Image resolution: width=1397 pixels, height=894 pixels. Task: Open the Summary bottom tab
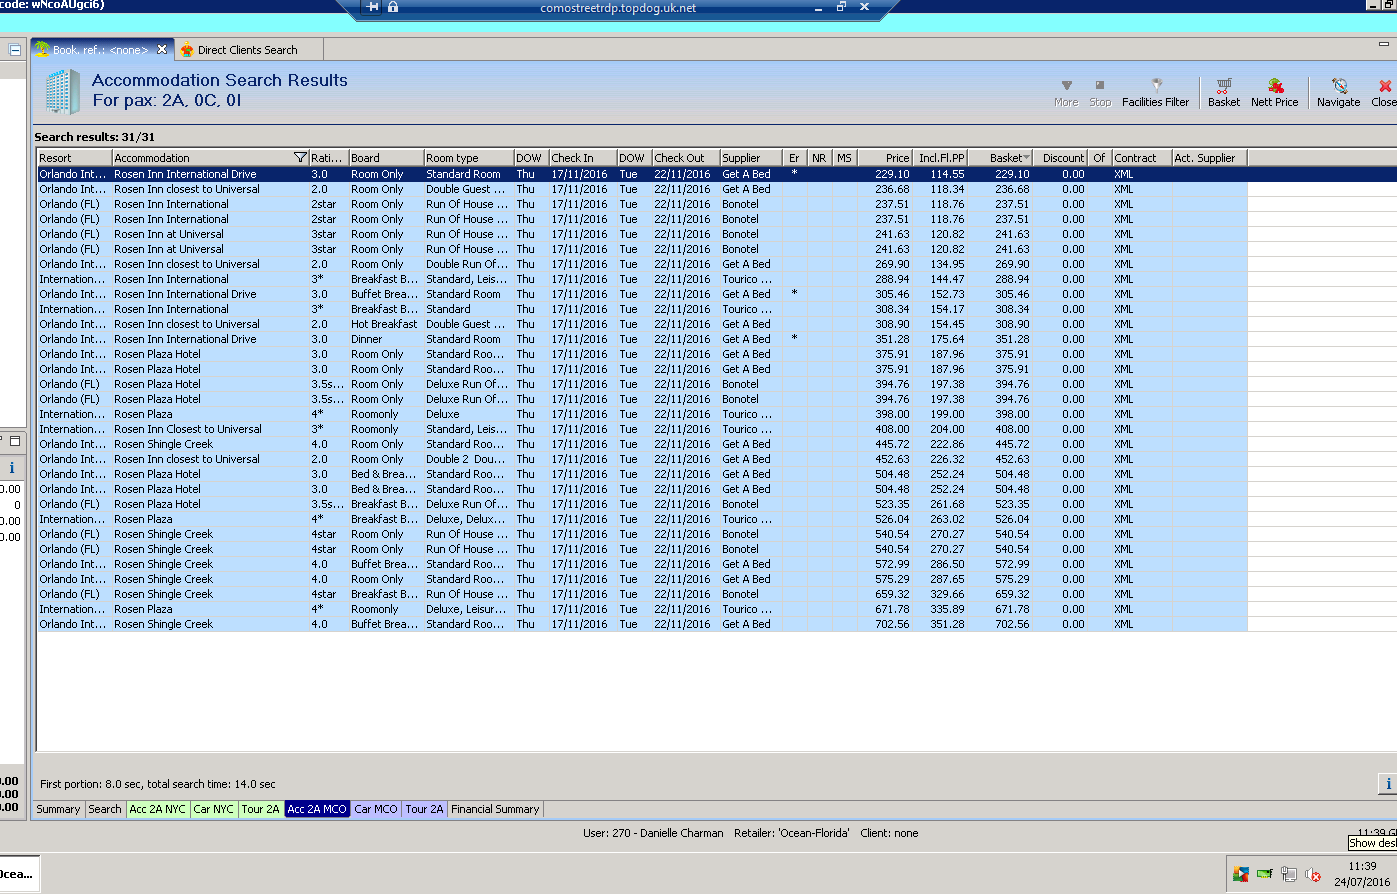(x=58, y=809)
